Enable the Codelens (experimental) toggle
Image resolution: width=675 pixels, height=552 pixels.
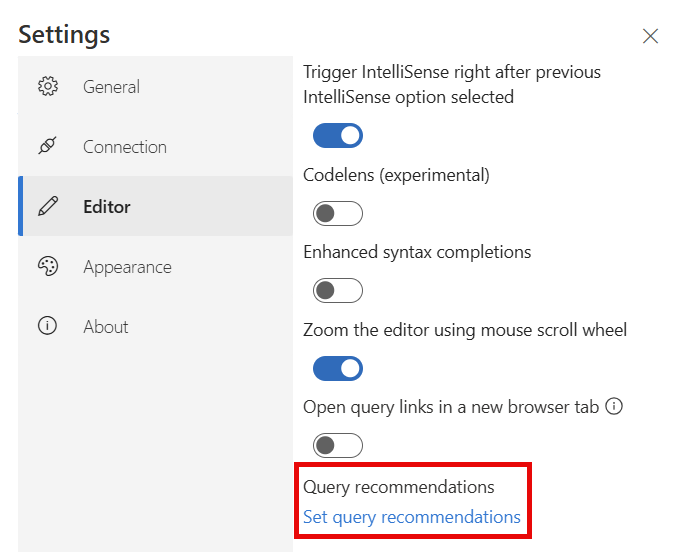click(x=338, y=213)
